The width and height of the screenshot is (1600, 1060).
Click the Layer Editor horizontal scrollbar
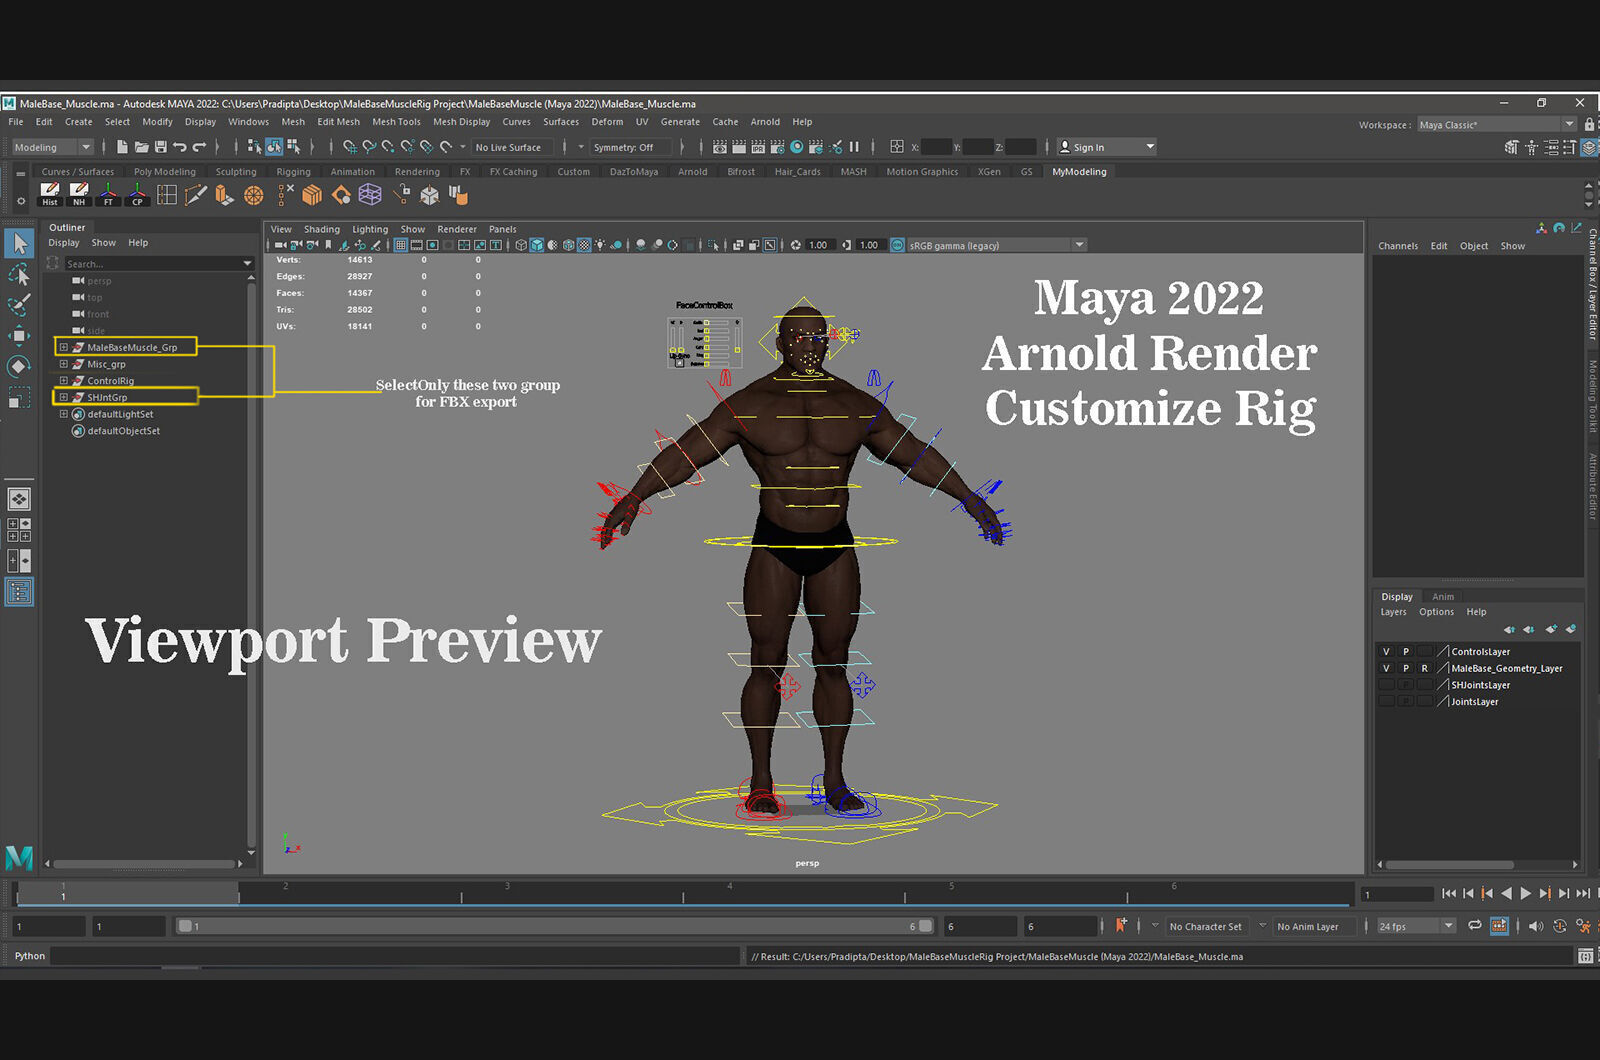point(1449,865)
